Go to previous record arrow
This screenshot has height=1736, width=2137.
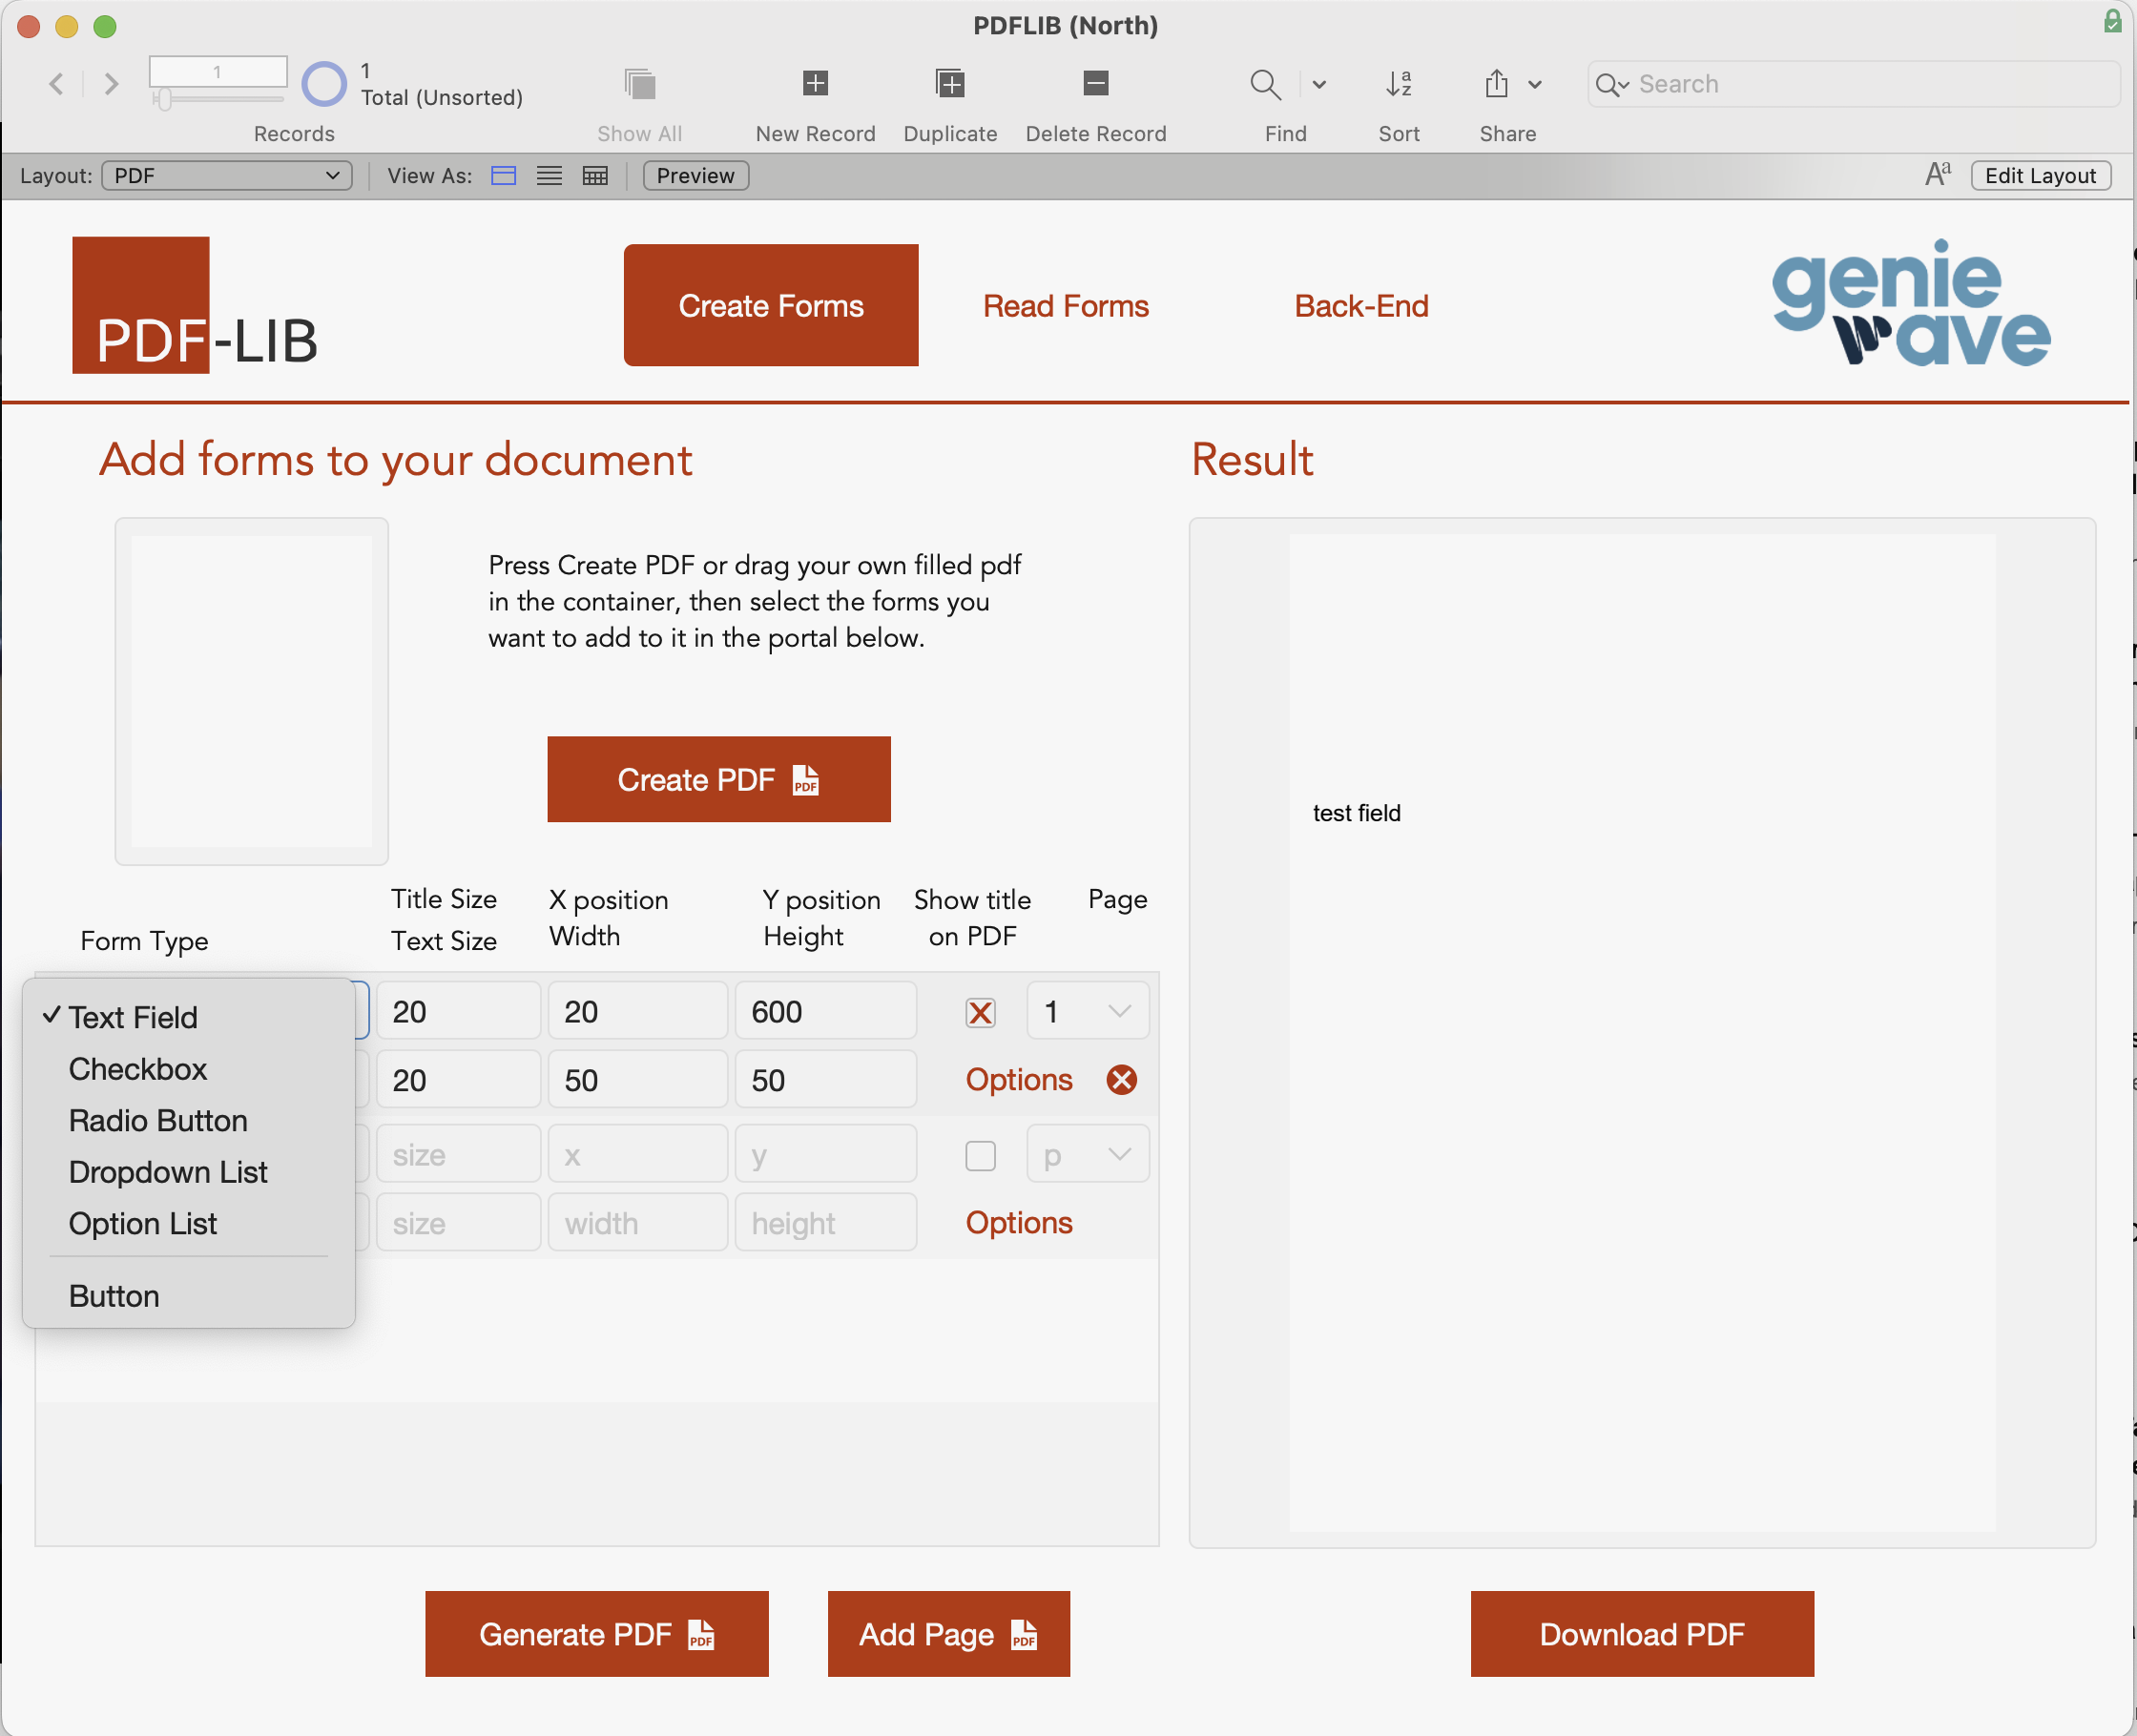(57, 84)
